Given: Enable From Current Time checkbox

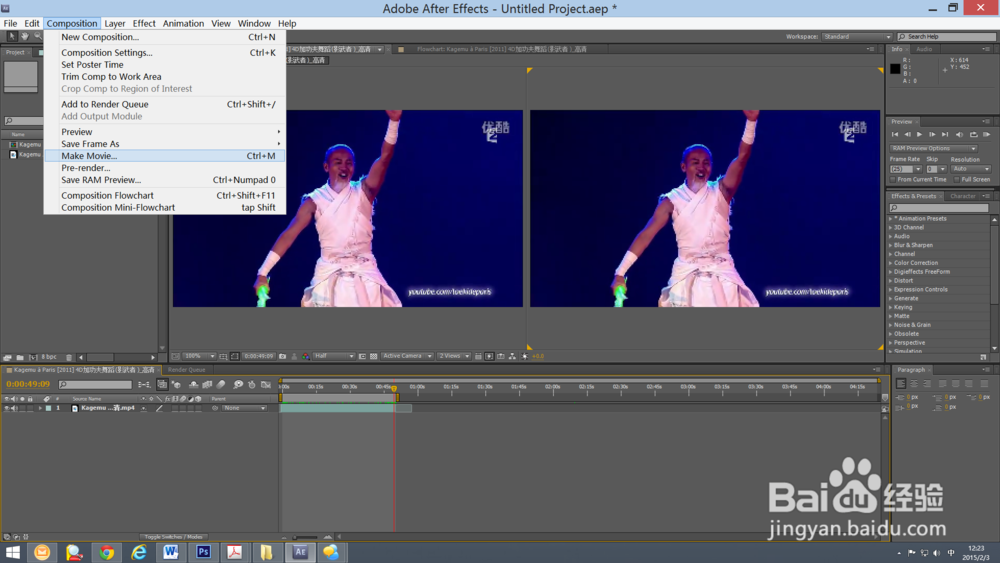Looking at the screenshot, I should click(893, 180).
